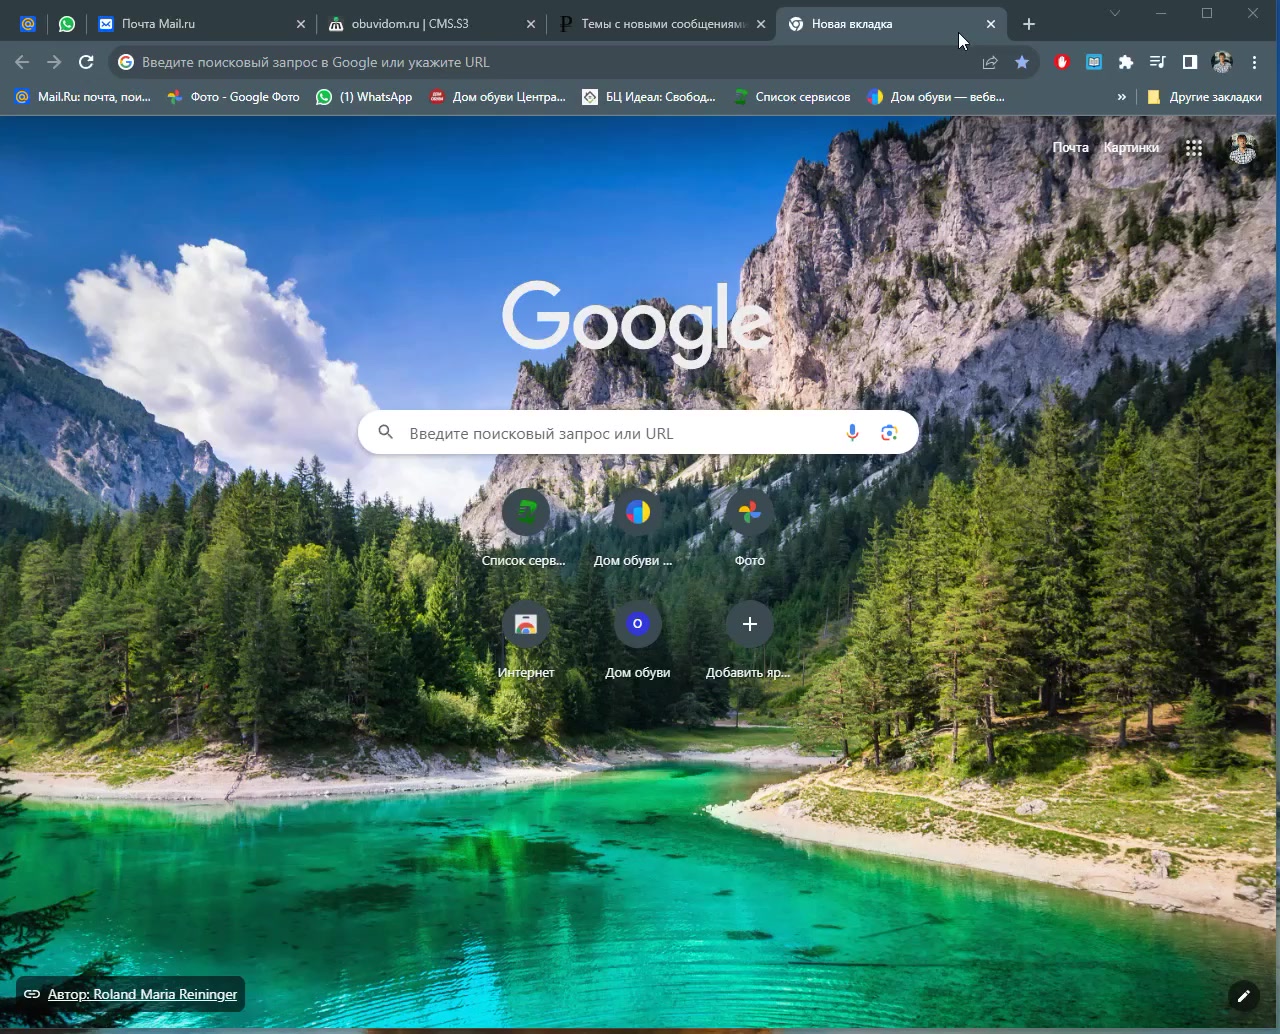
Task: Search by image with Google Lens
Action: (x=889, y=433)
